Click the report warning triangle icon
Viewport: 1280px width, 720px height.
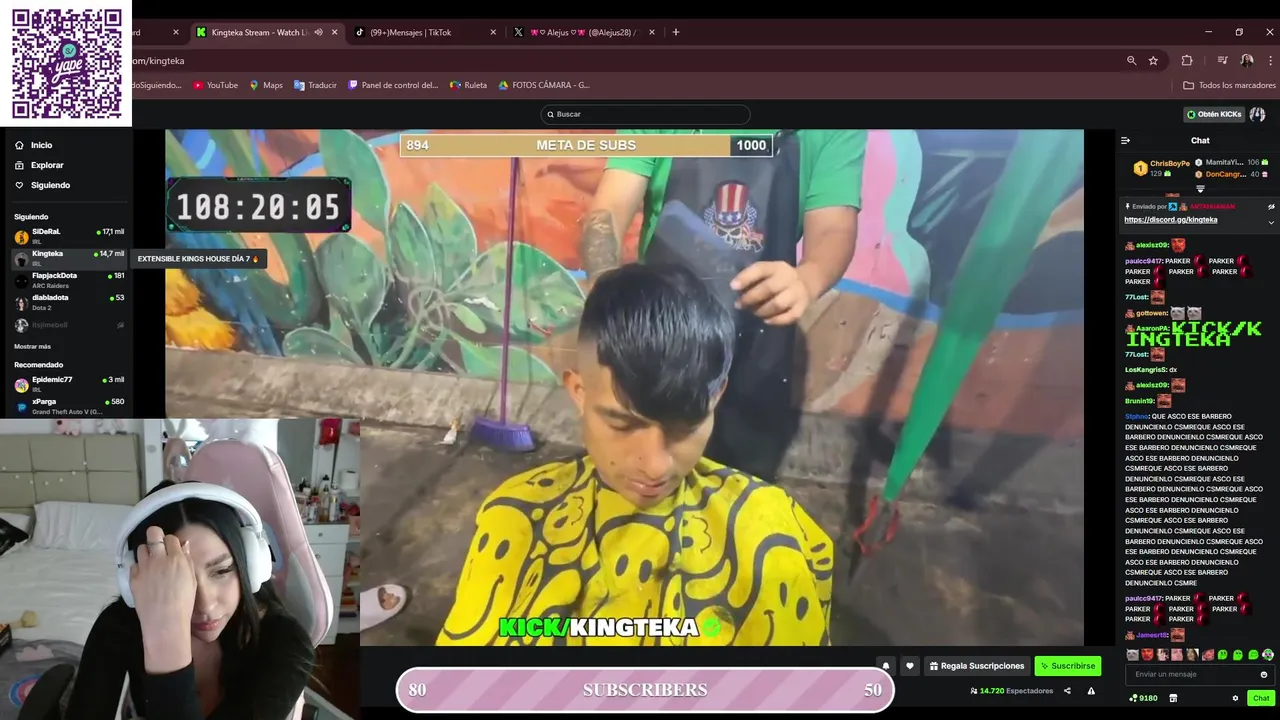pyautogui.click(x=1091, y=691)
